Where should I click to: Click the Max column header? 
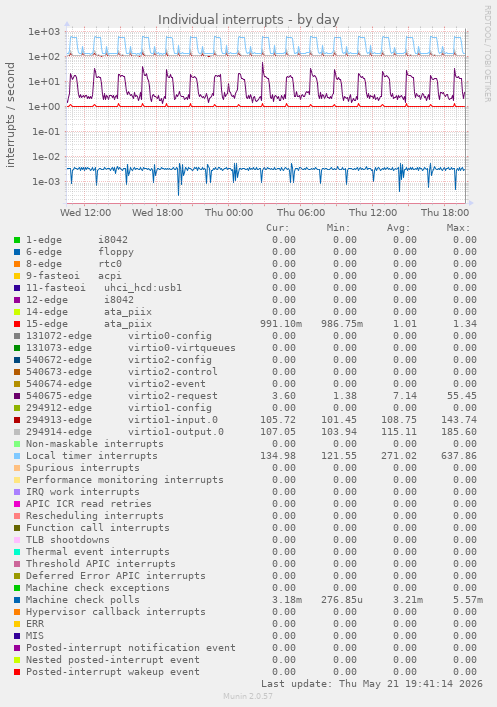click(458, 228)
